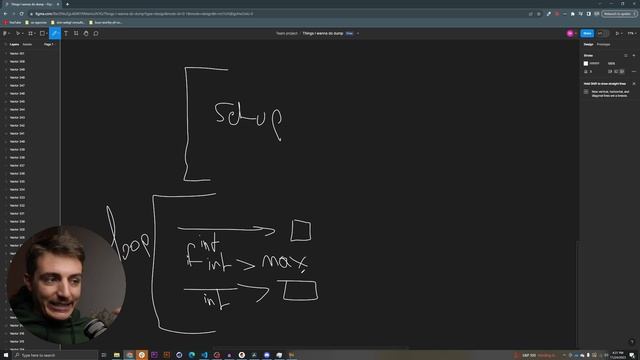Open the Figma main menu icon

pyautogui.click(x=5, y=33)
